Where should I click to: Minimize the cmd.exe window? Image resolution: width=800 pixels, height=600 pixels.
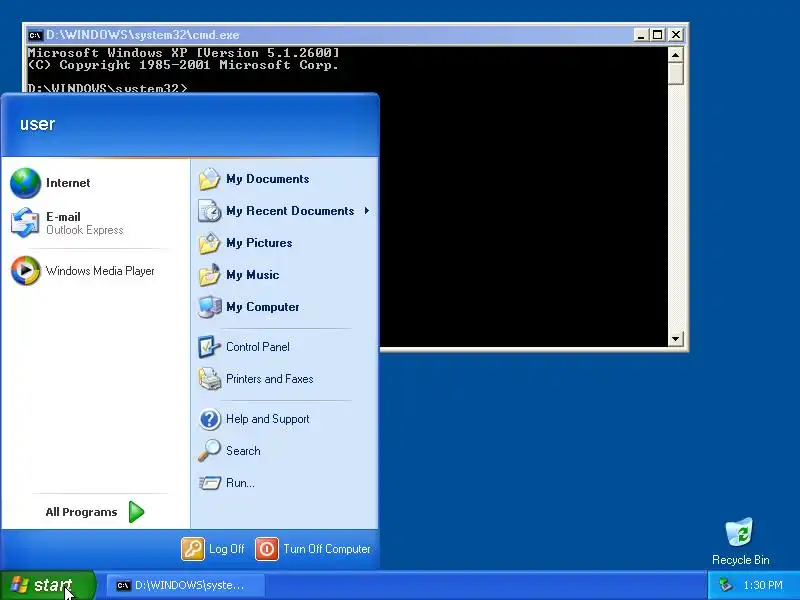(641, 35)
